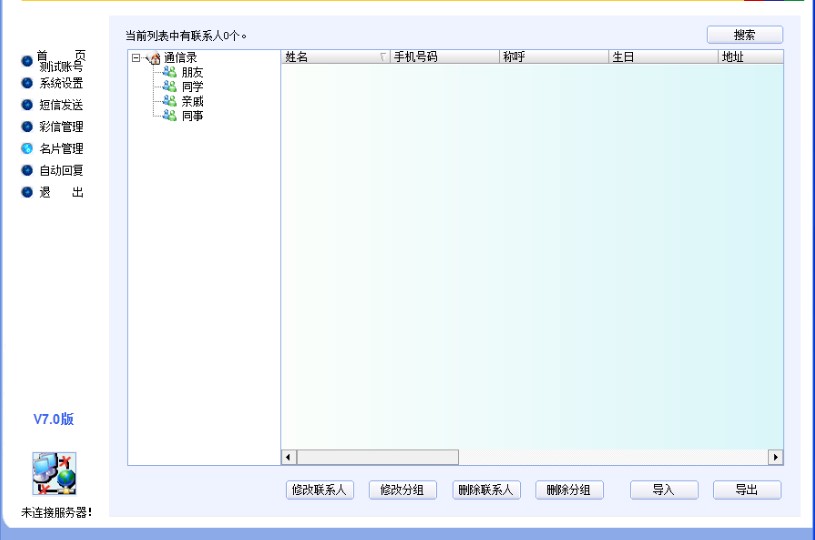Click the 称呼 column header
This screenshot has width=815, height=540.
[554, 57]
